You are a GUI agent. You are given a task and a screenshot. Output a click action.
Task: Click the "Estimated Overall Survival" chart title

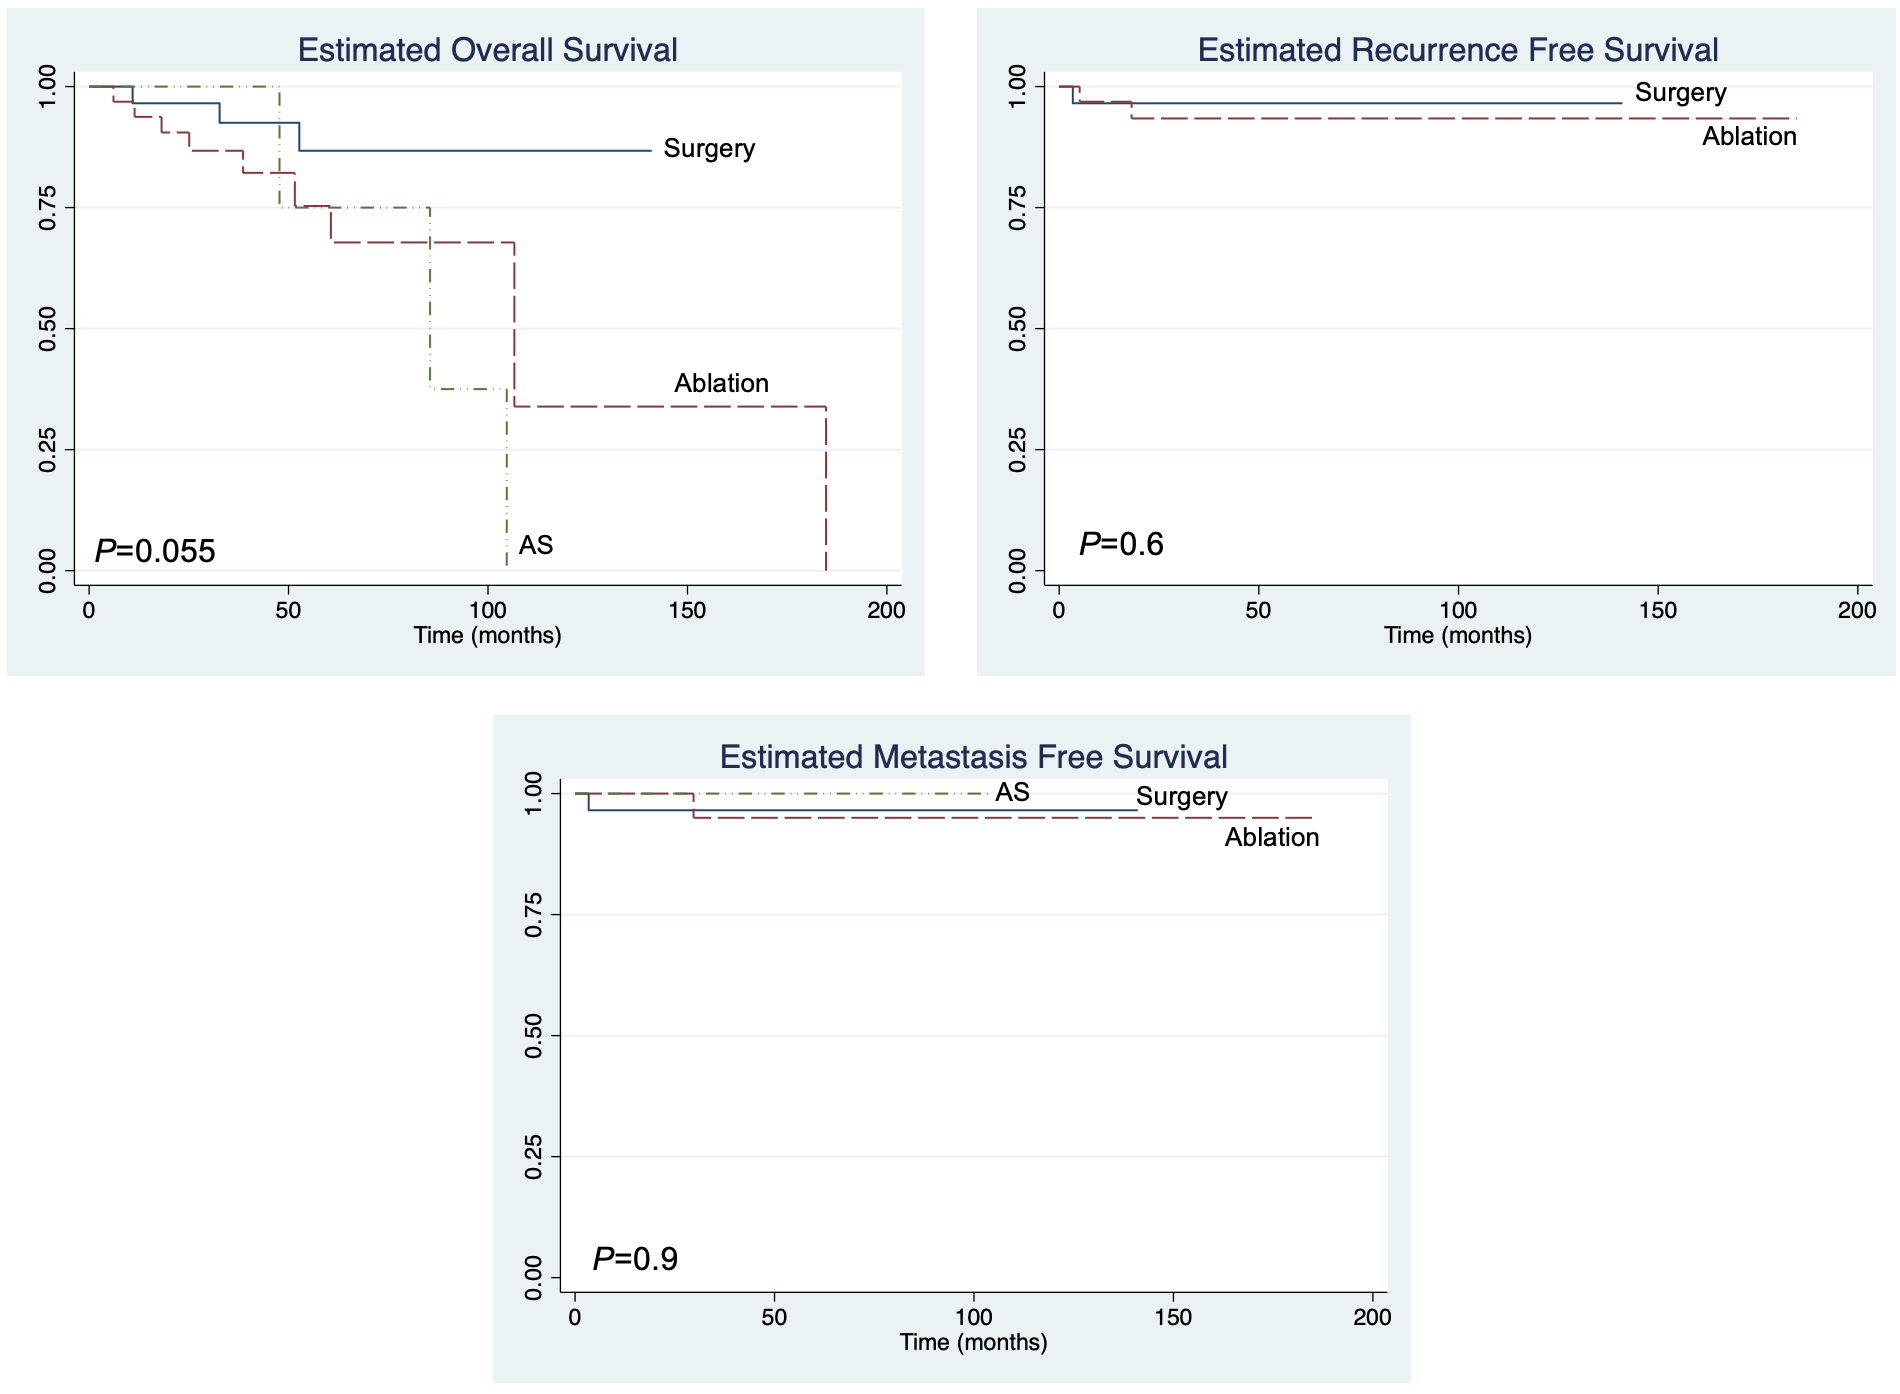[x=487, y=50]
